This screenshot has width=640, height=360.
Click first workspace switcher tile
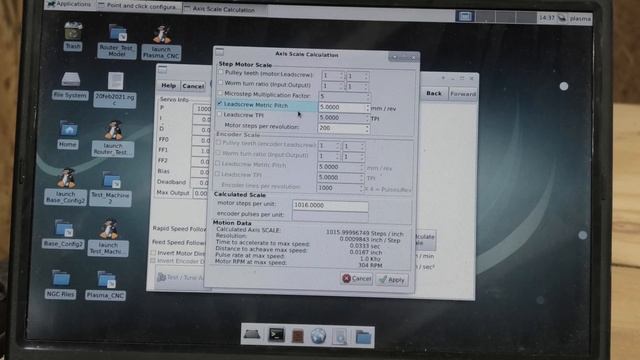coord(465,16)
